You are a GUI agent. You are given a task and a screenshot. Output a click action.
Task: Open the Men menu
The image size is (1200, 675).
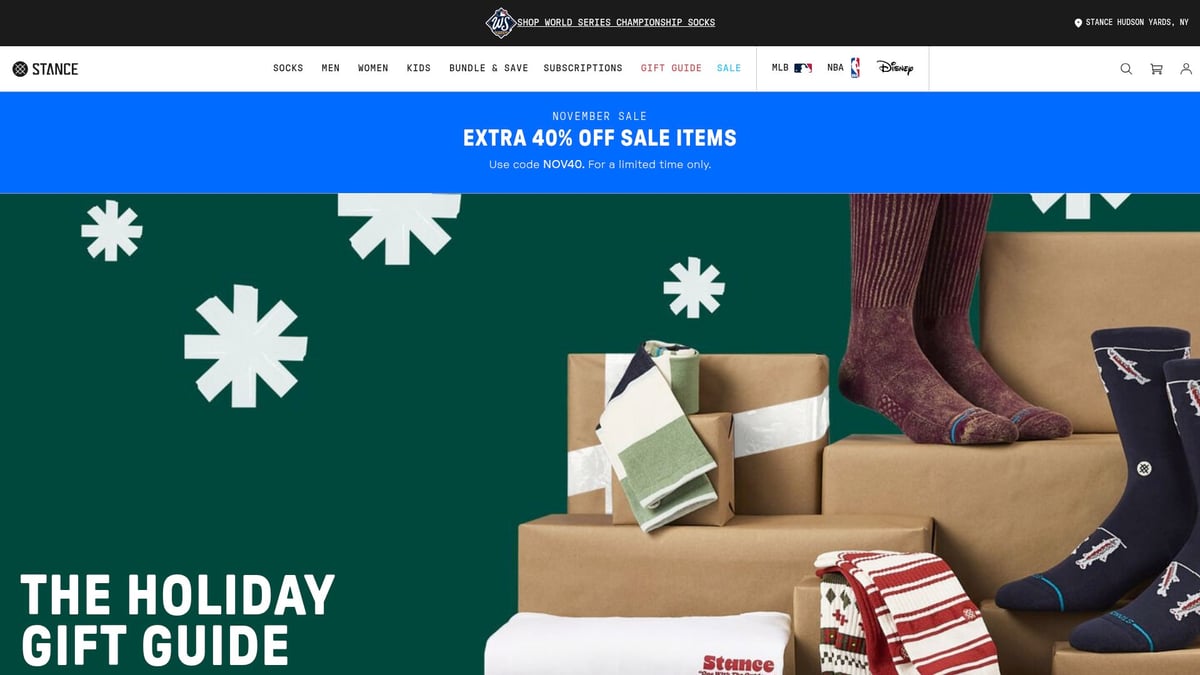click(x=330, y=68)
